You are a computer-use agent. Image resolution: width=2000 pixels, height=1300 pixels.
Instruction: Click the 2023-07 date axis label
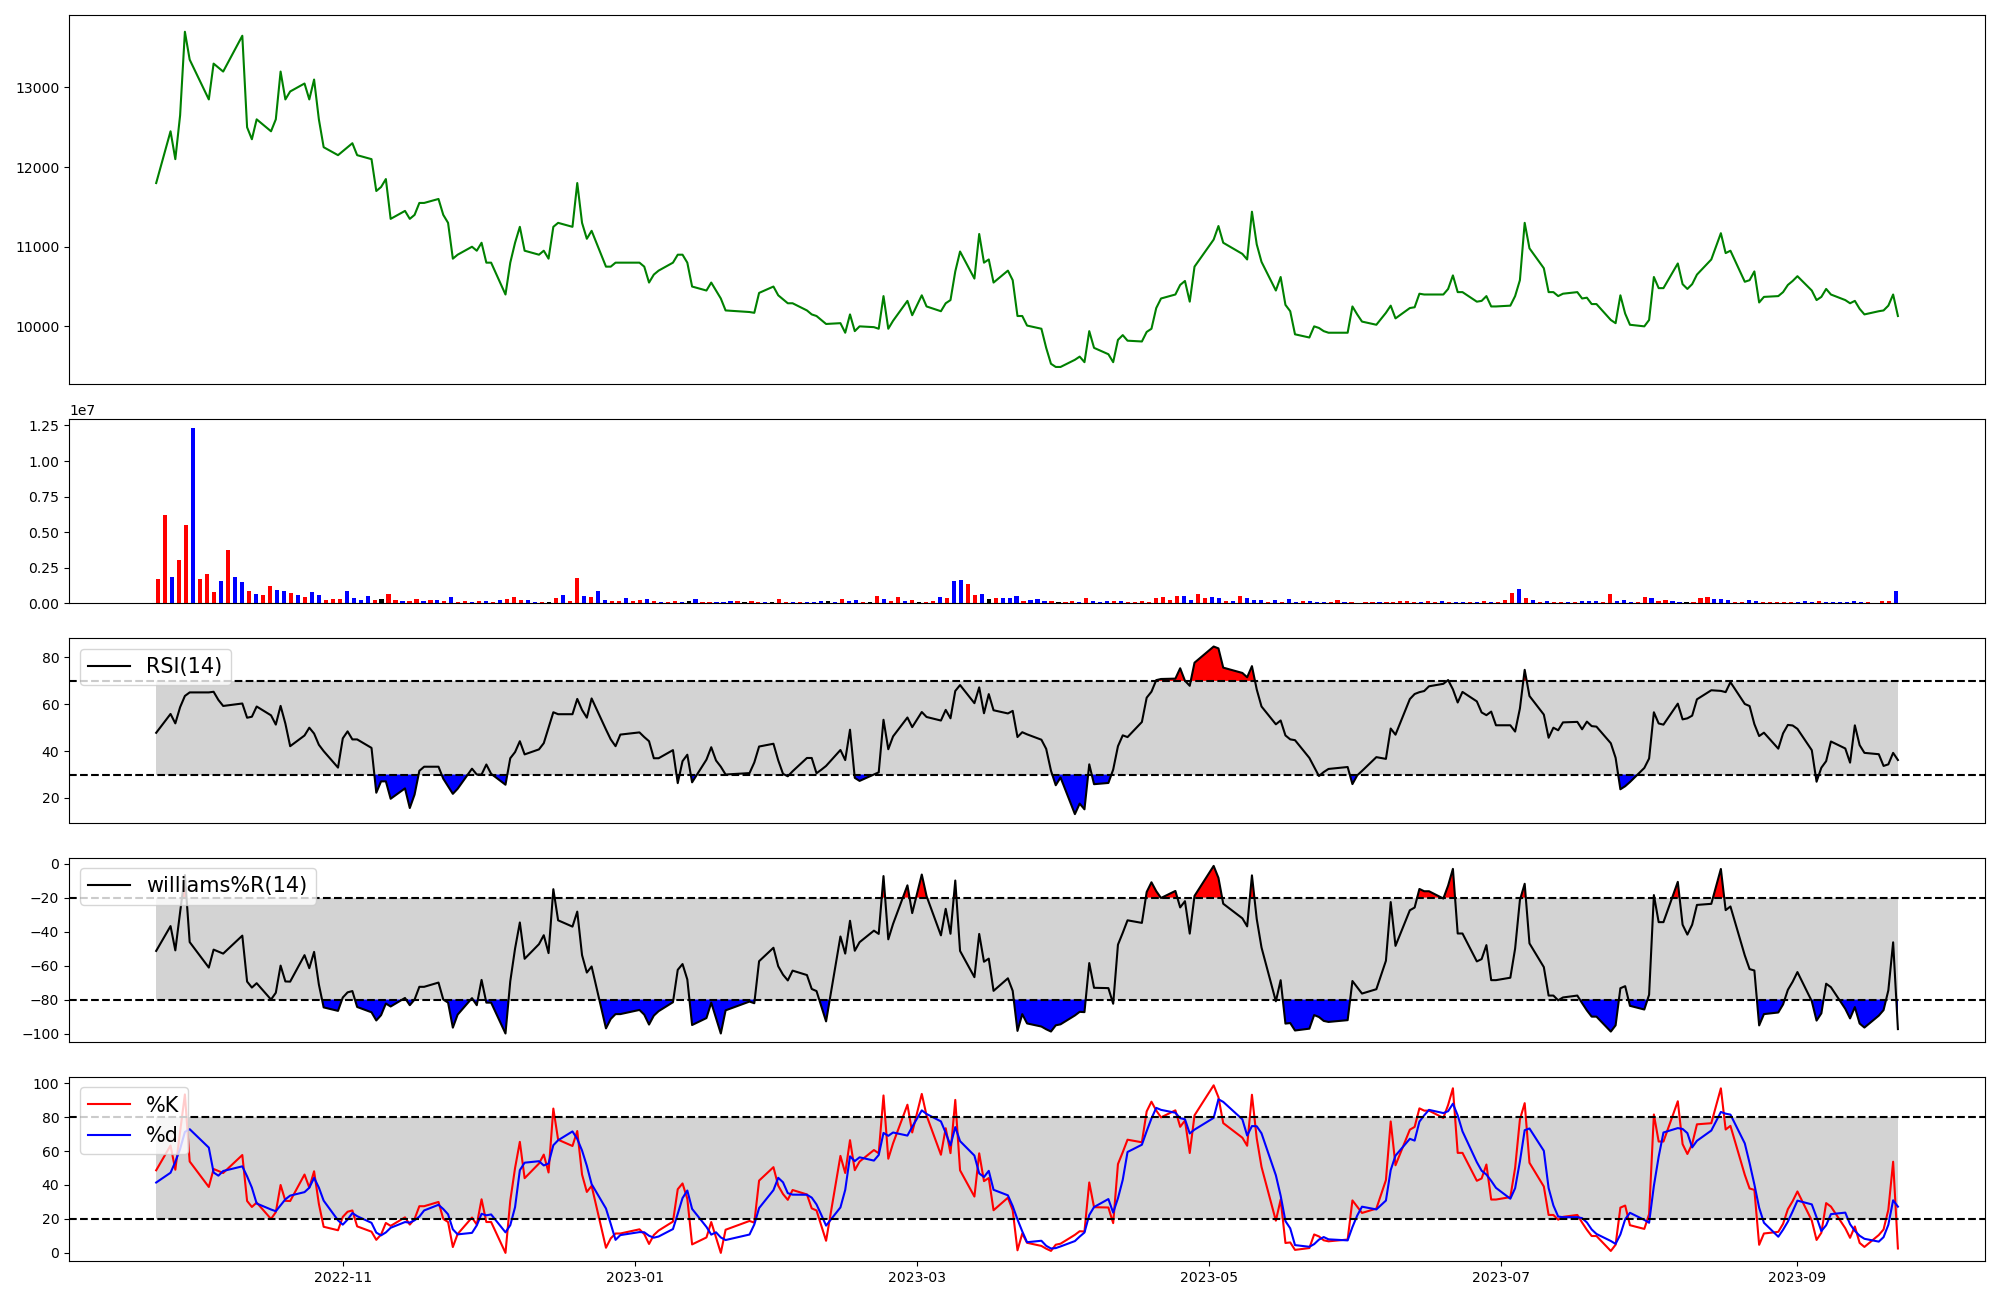tap(1501, 1277)
